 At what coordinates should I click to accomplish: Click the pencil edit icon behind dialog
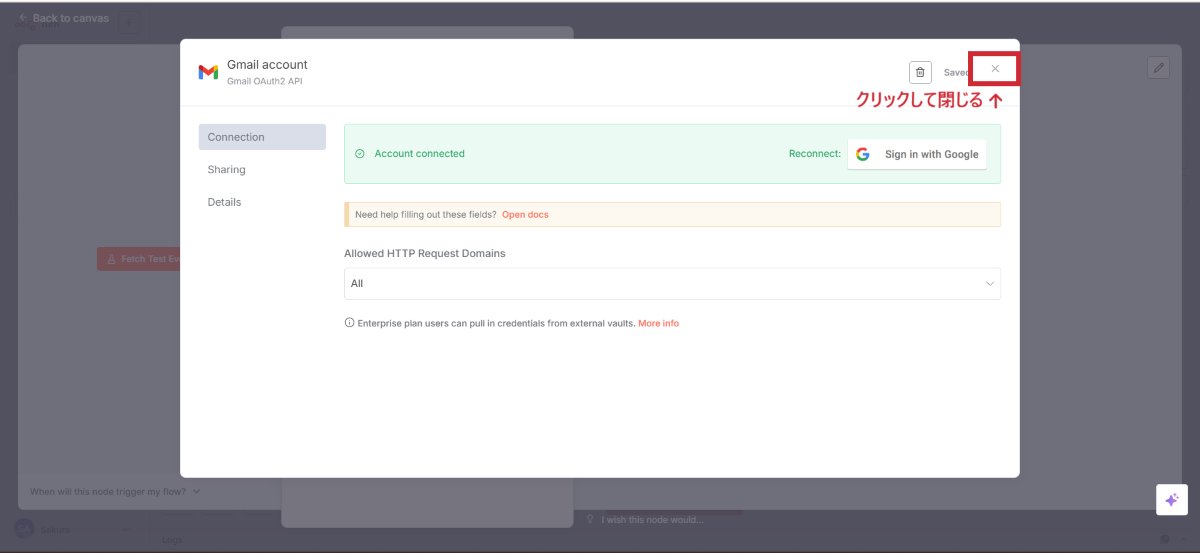coord(1158,67)
